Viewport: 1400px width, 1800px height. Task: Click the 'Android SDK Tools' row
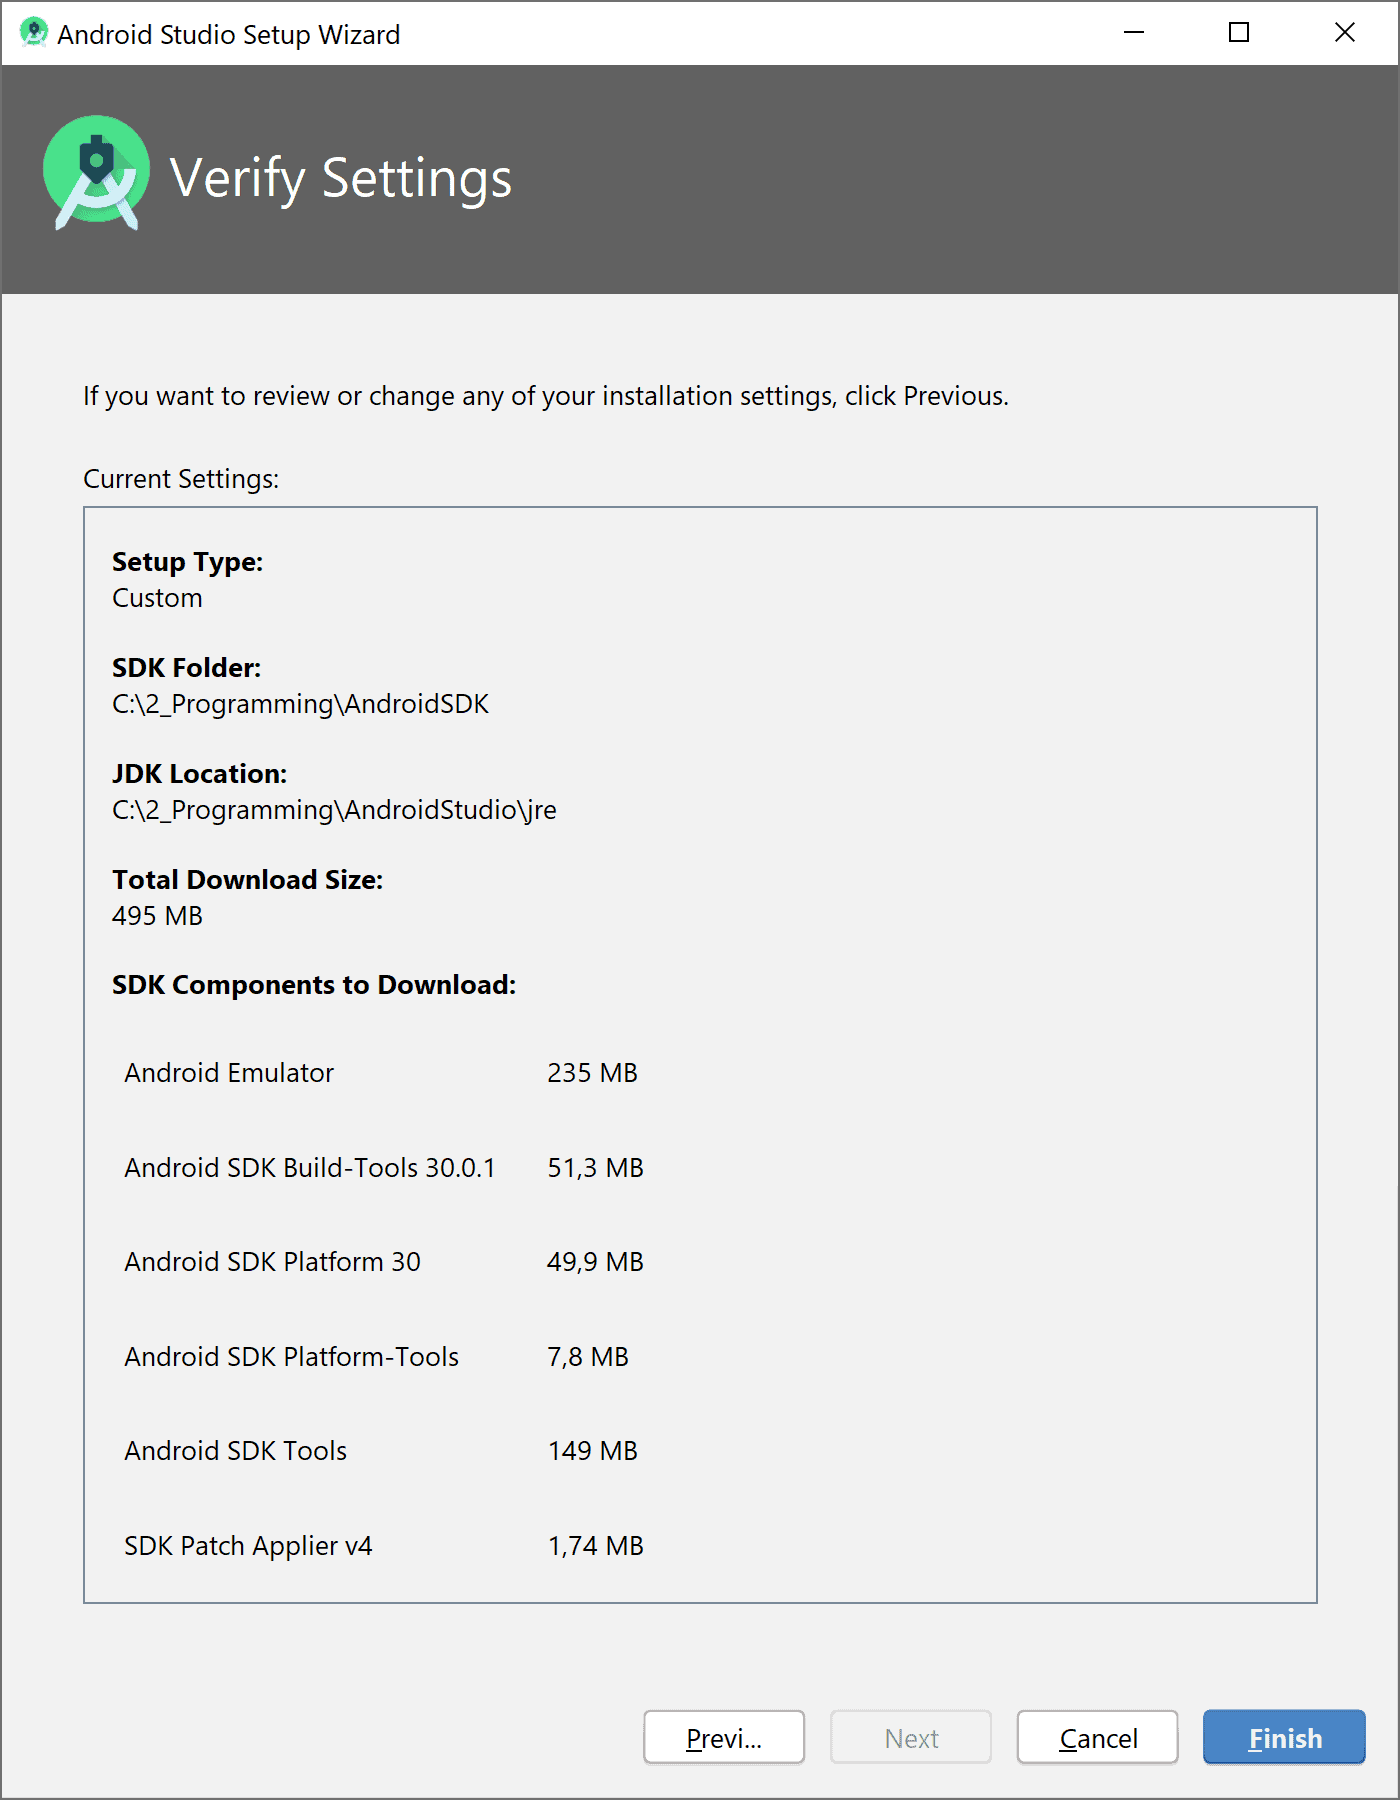[x=380, y=1451]
